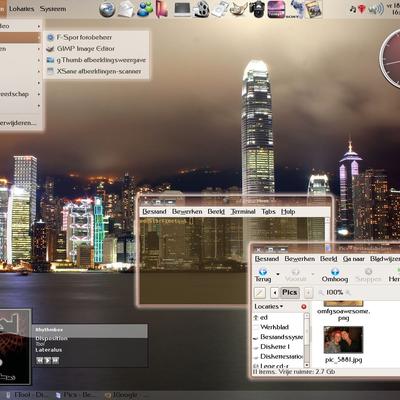Open Terminal menu in terminal window
400x400 pixels.
click(243, 212)
